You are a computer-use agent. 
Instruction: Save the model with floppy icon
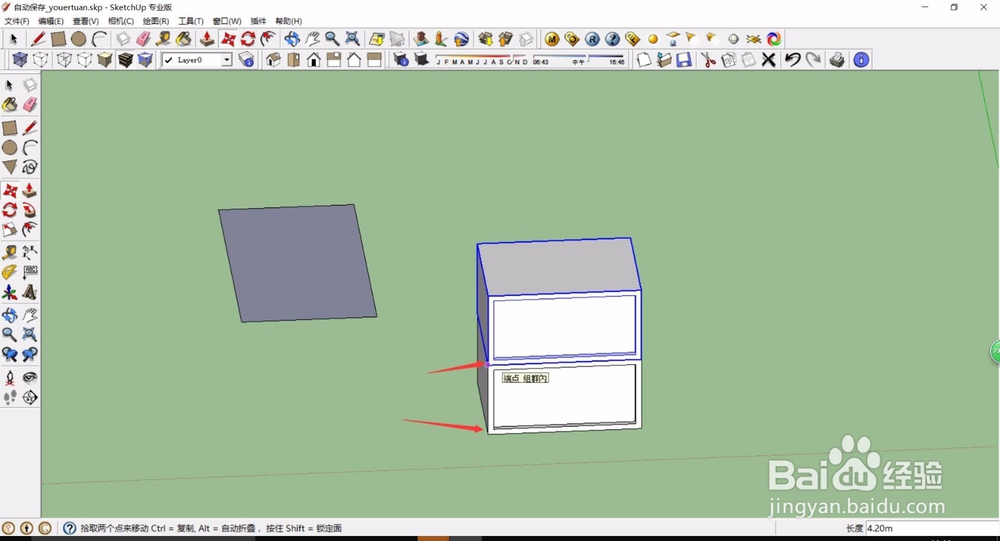tap(684, 60)
